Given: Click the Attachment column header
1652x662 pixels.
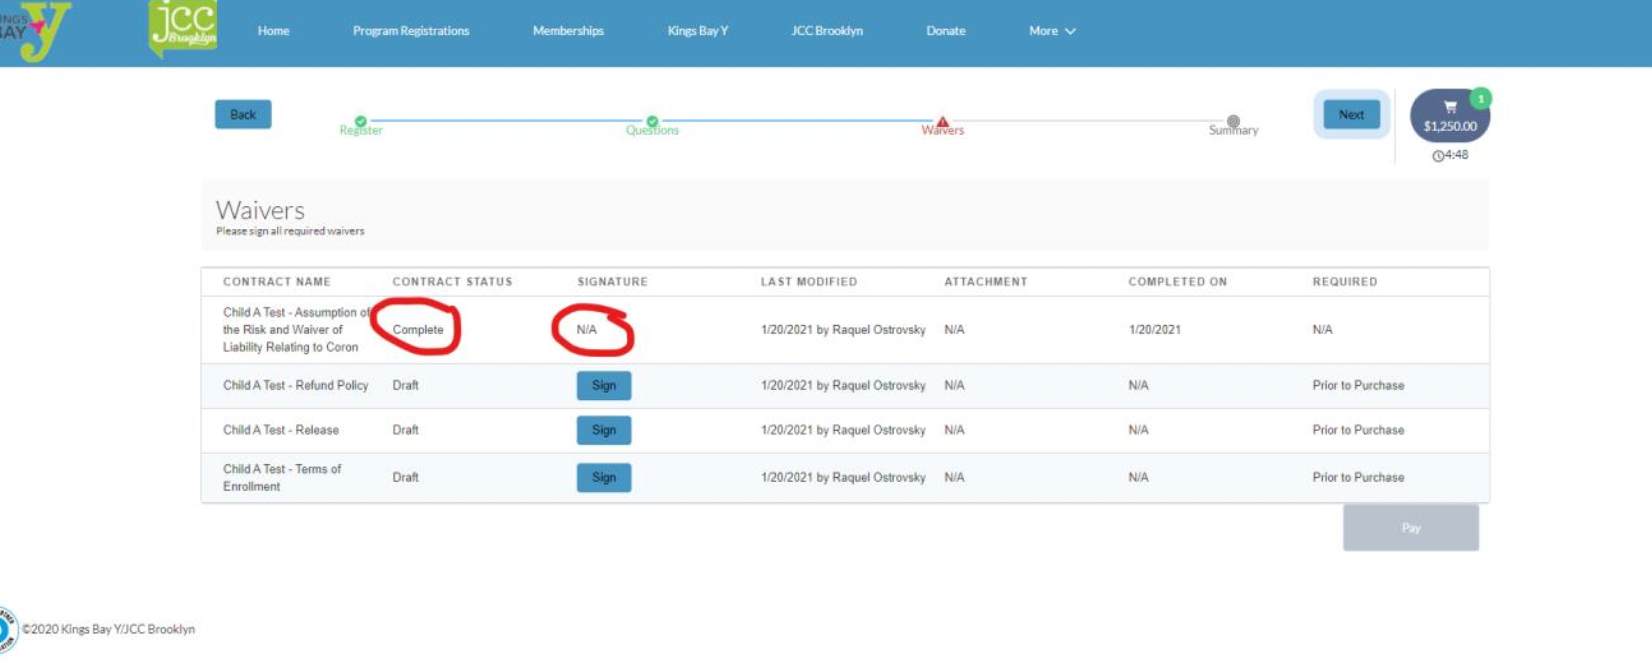Looking at the screenshot, I should [986, 282].
